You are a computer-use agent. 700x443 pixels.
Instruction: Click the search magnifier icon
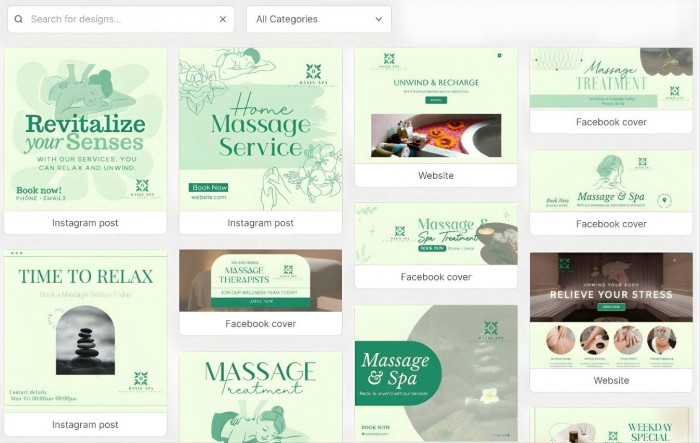[18, 19]
